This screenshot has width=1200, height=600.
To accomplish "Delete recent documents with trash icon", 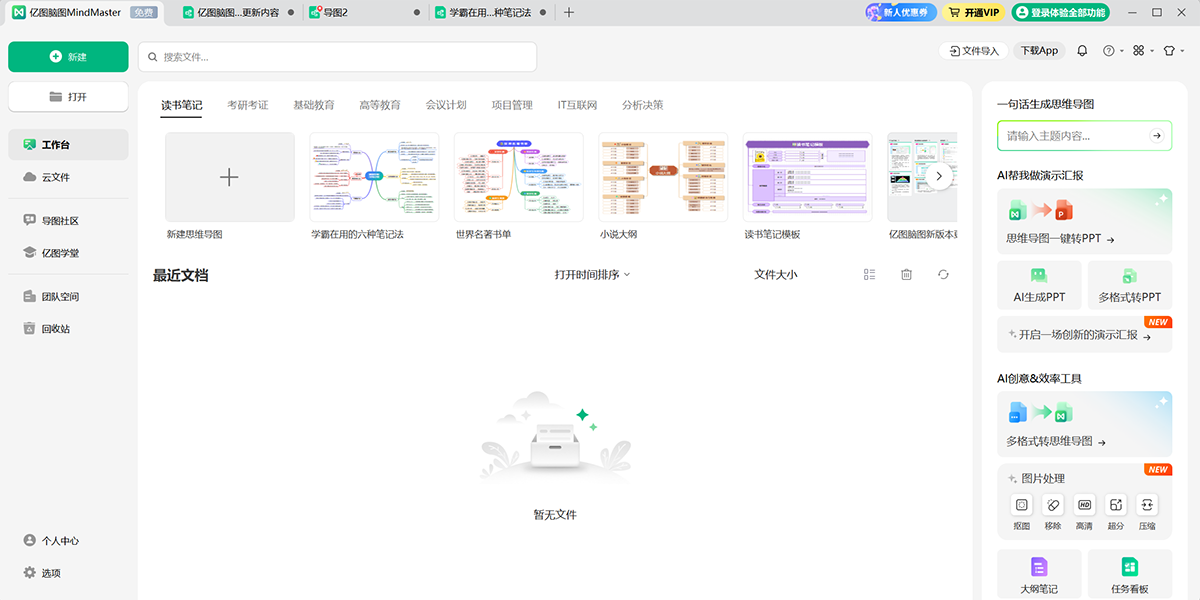I will click(x=906, y=275).
